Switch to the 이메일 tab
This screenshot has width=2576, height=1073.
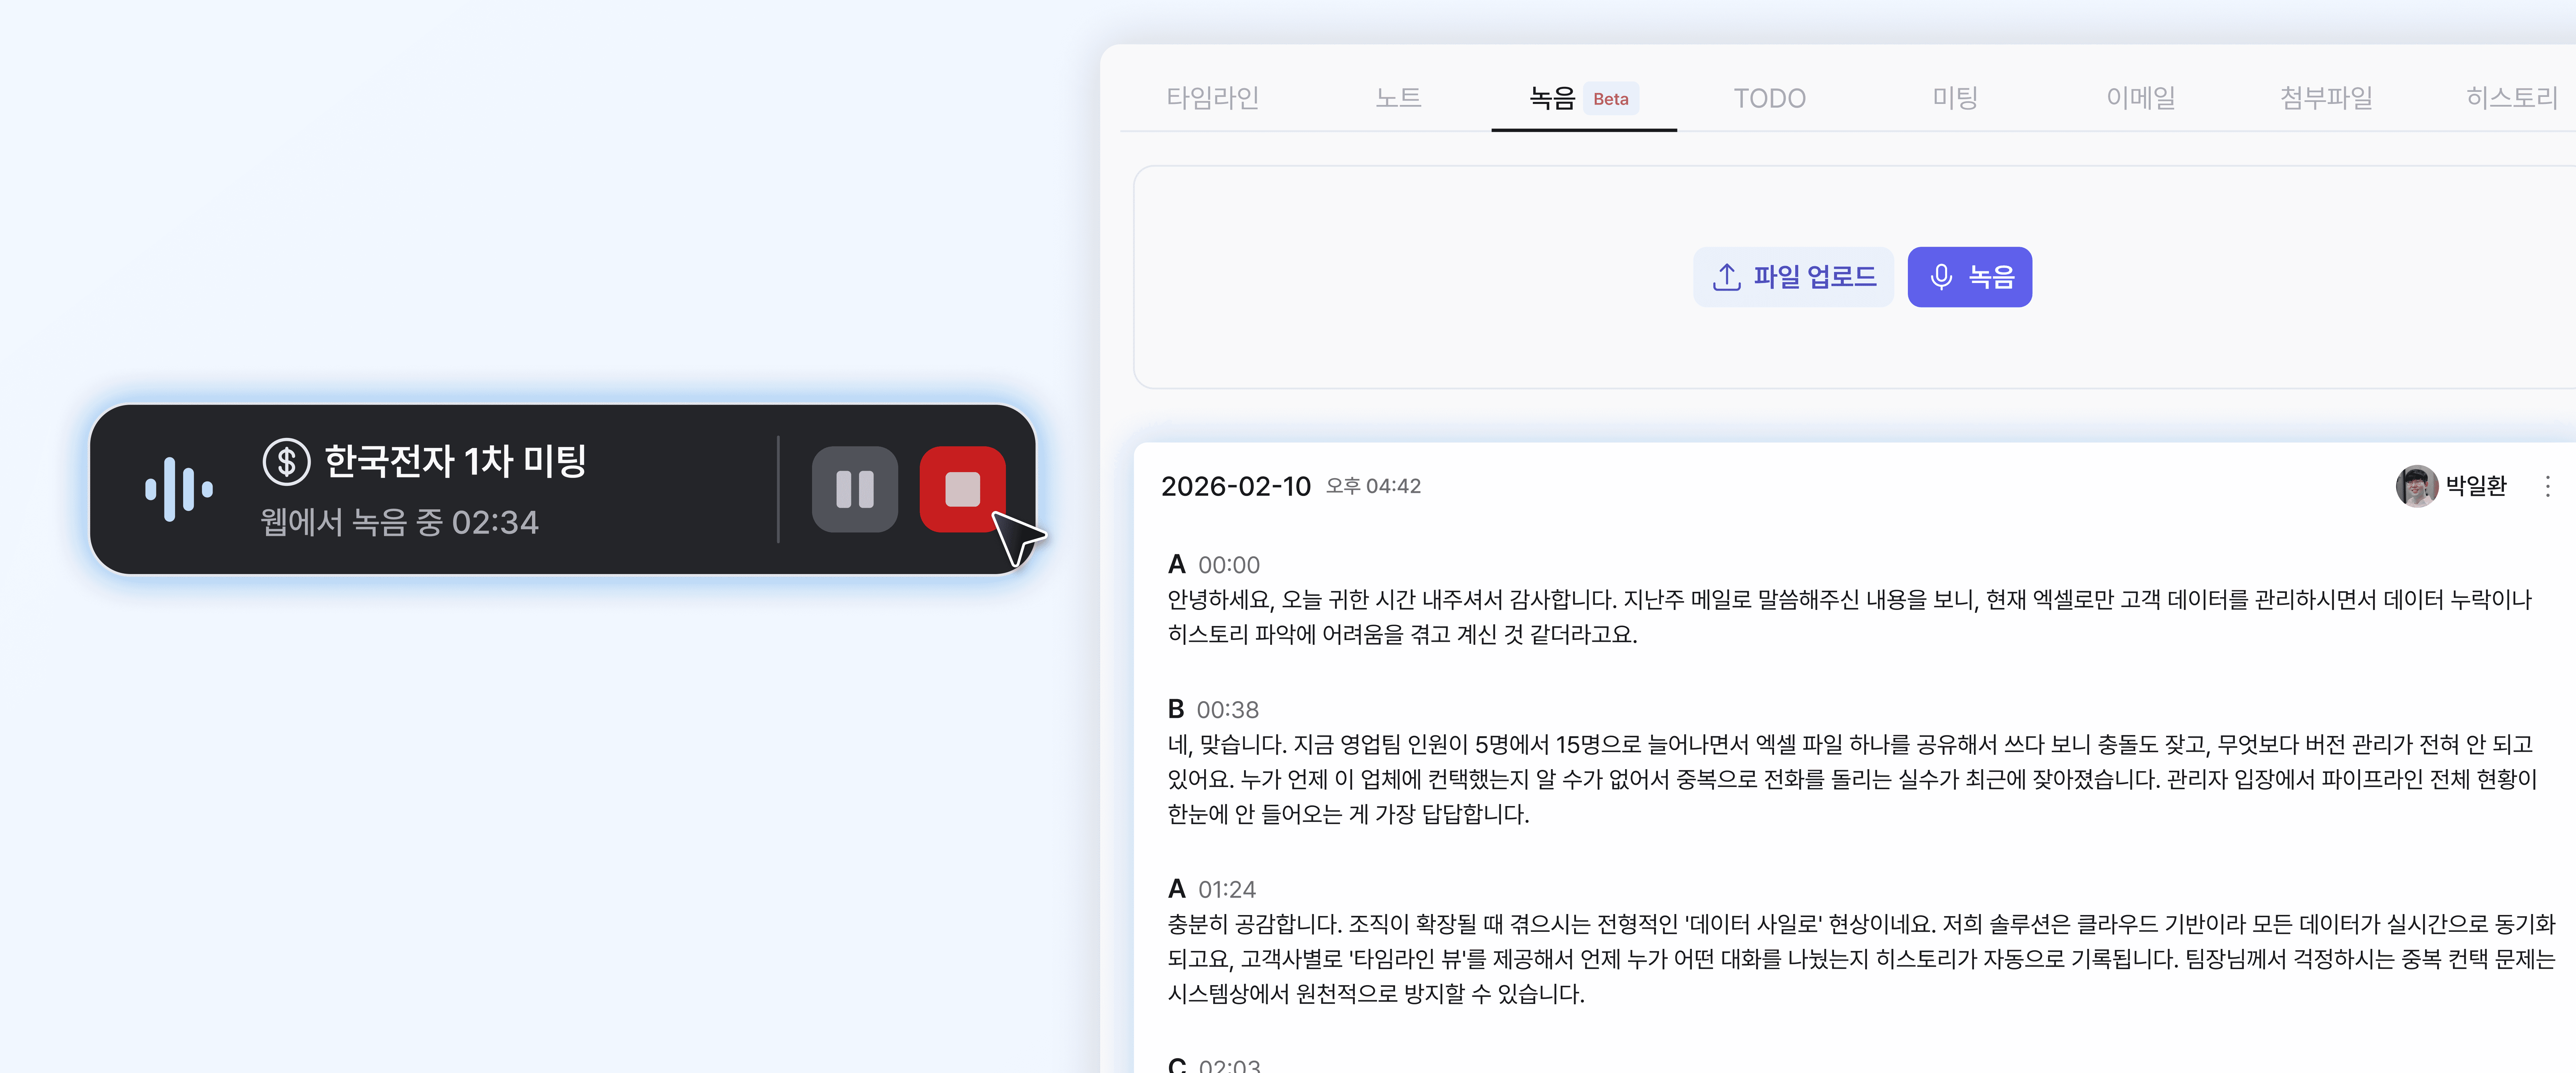point(2140,98)
